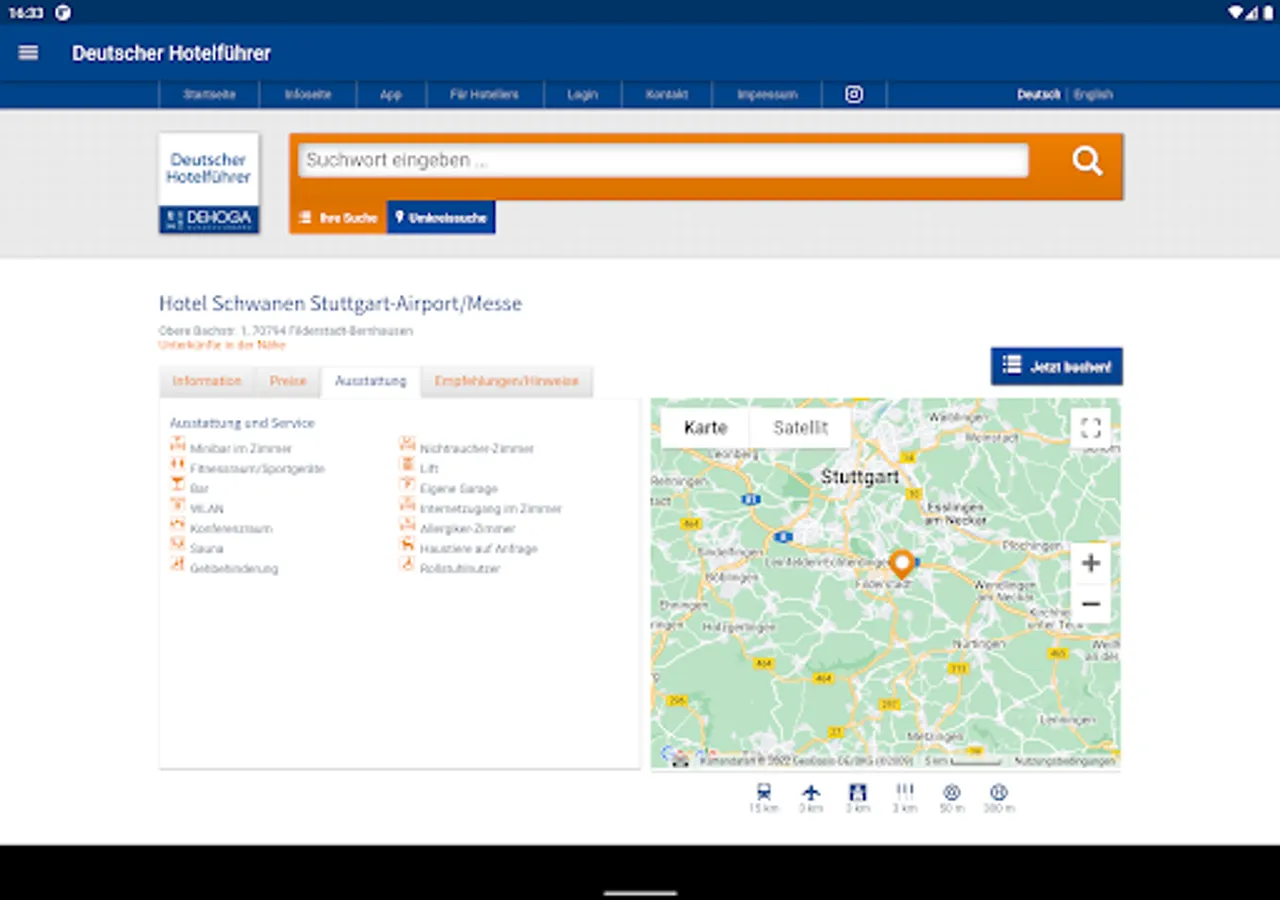Viewport: 1280px width, 900px height.
Task: Click the WLAN amenity icon
Action: click(178, 505)
